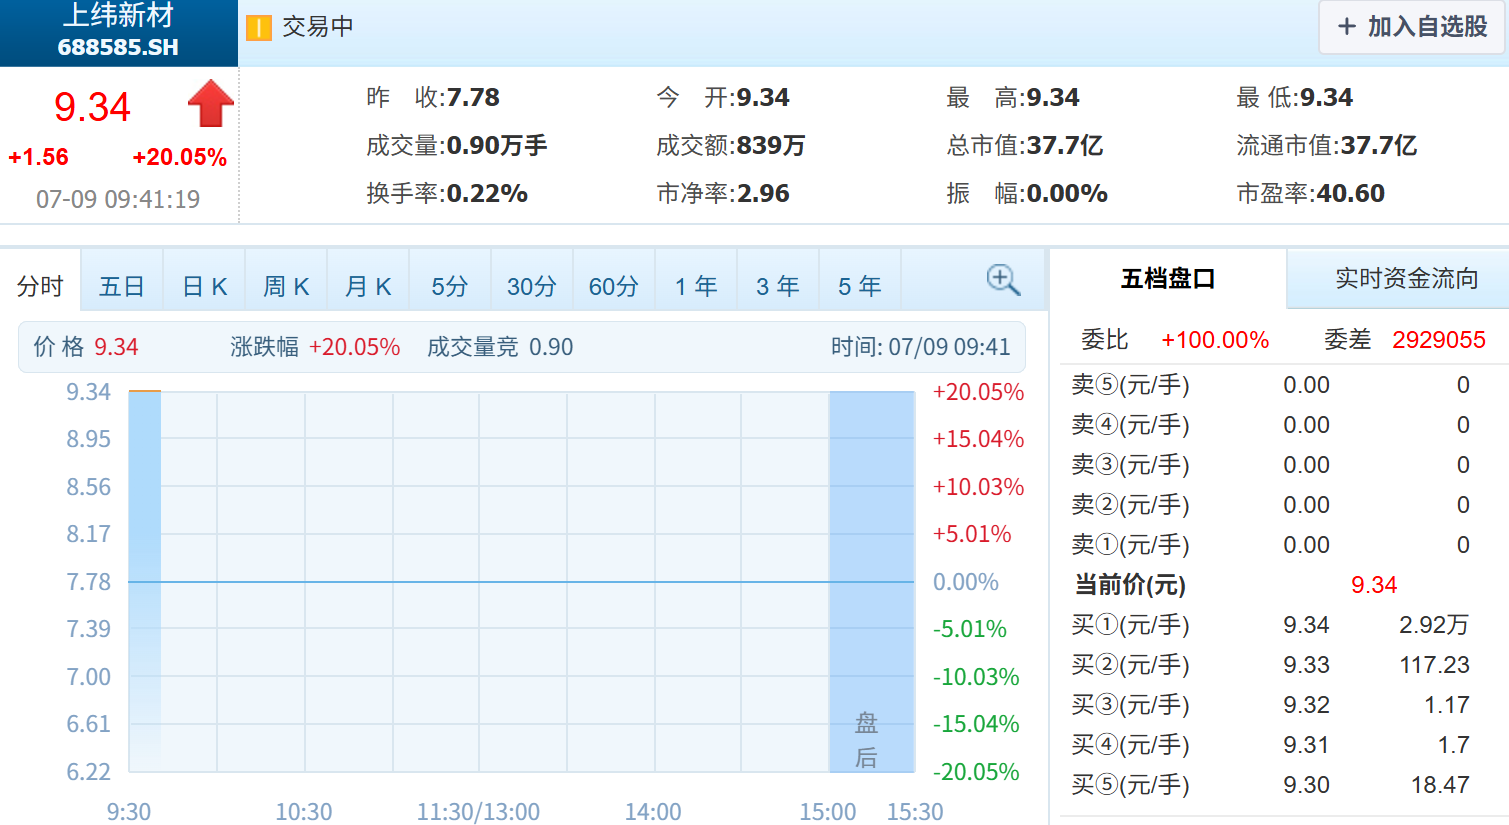The height and width of the screenshot is (825, 1509).
Task: Open the 五日 chart tab
Action: pos(122,287)
